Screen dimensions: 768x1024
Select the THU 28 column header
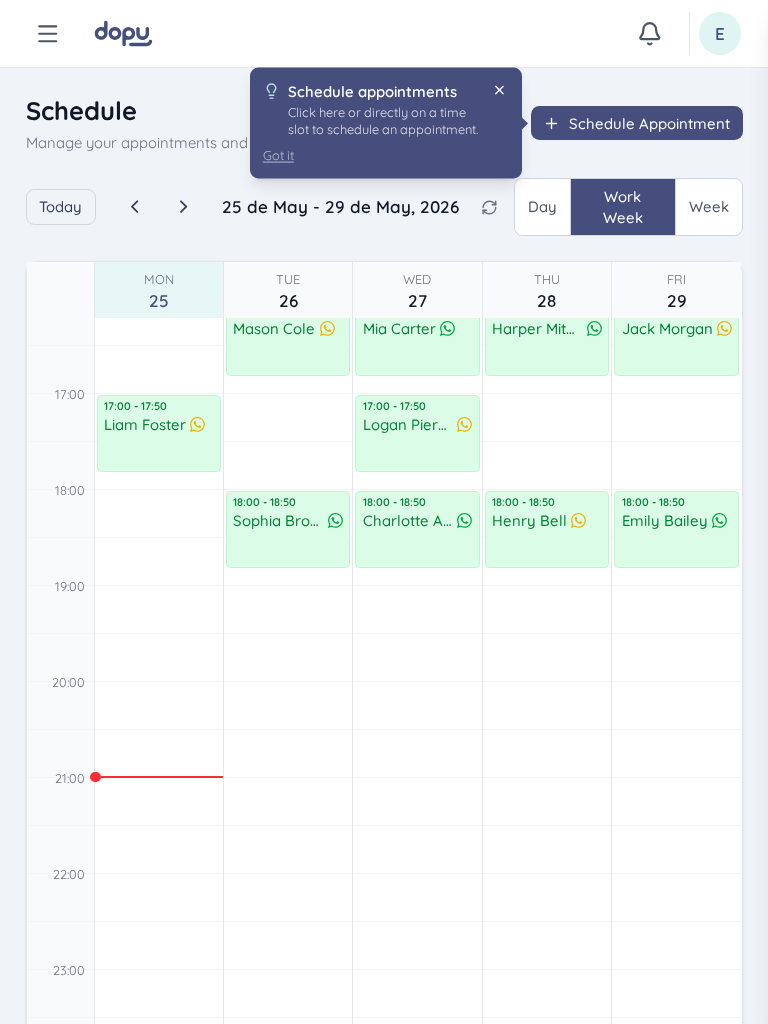coord(547,291)
